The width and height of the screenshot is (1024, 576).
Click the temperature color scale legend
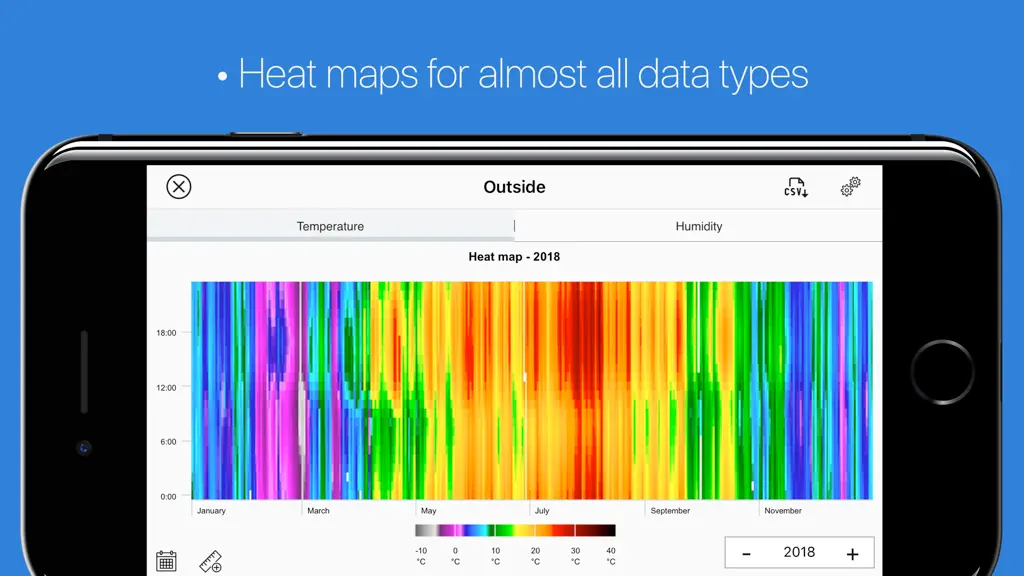[515, 530]
